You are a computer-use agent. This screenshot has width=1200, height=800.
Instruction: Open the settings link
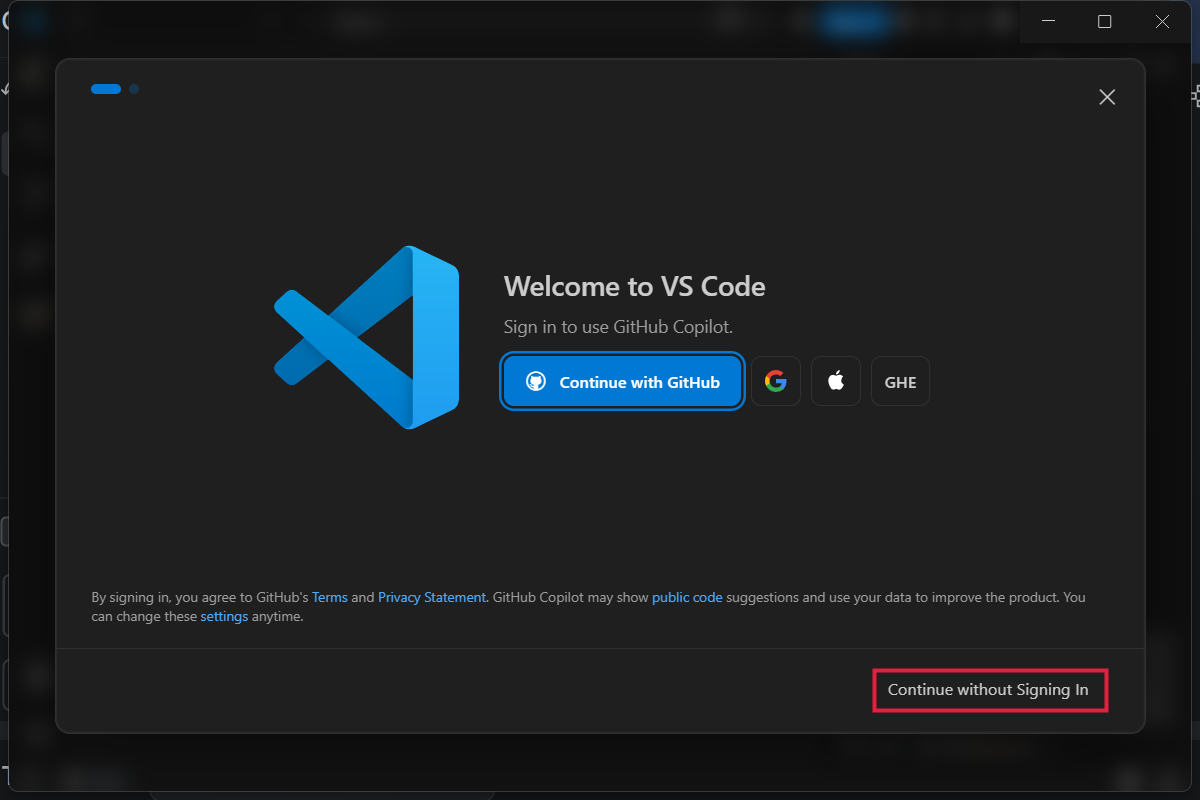point(224,617)
